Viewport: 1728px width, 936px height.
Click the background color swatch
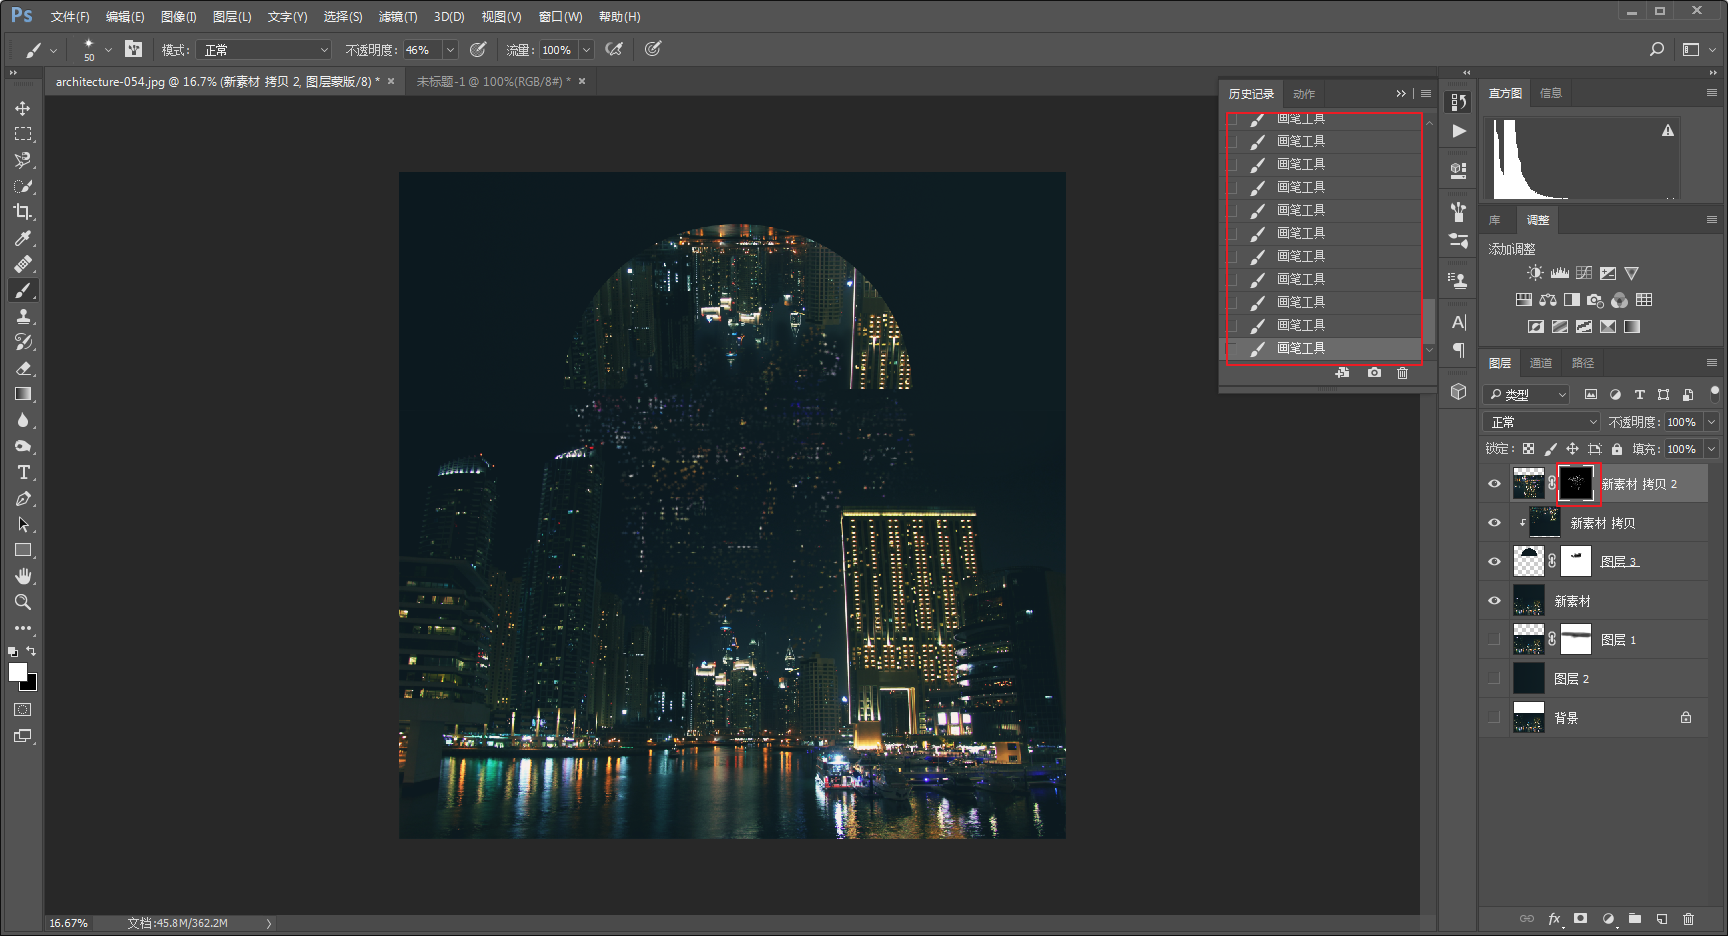31,685
